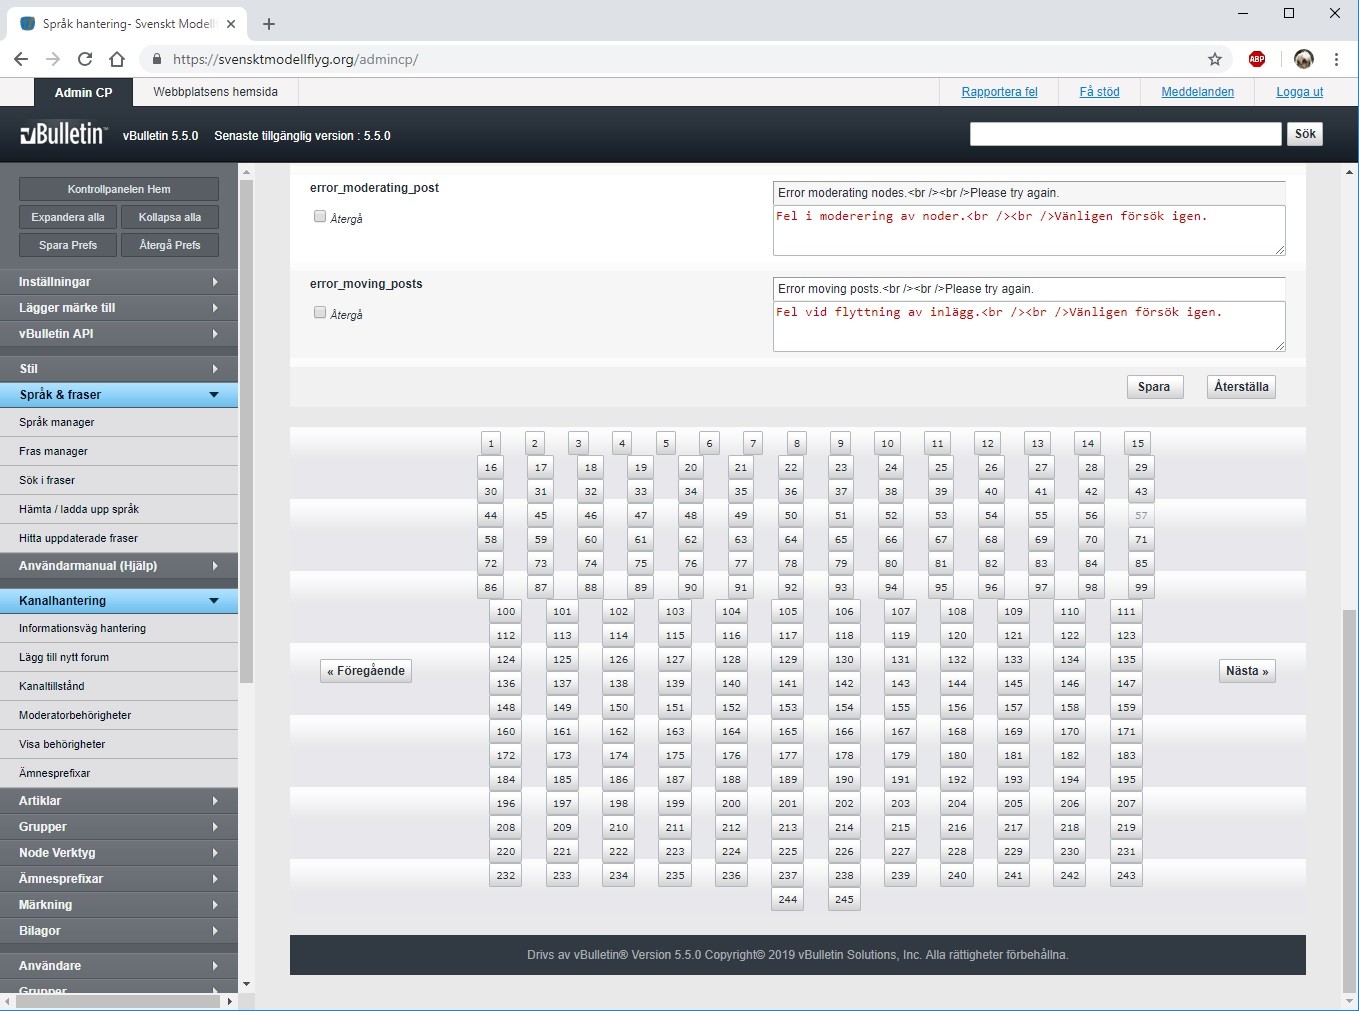
Task: Expand the Inställningar menu section
Action: pos(119,282)
